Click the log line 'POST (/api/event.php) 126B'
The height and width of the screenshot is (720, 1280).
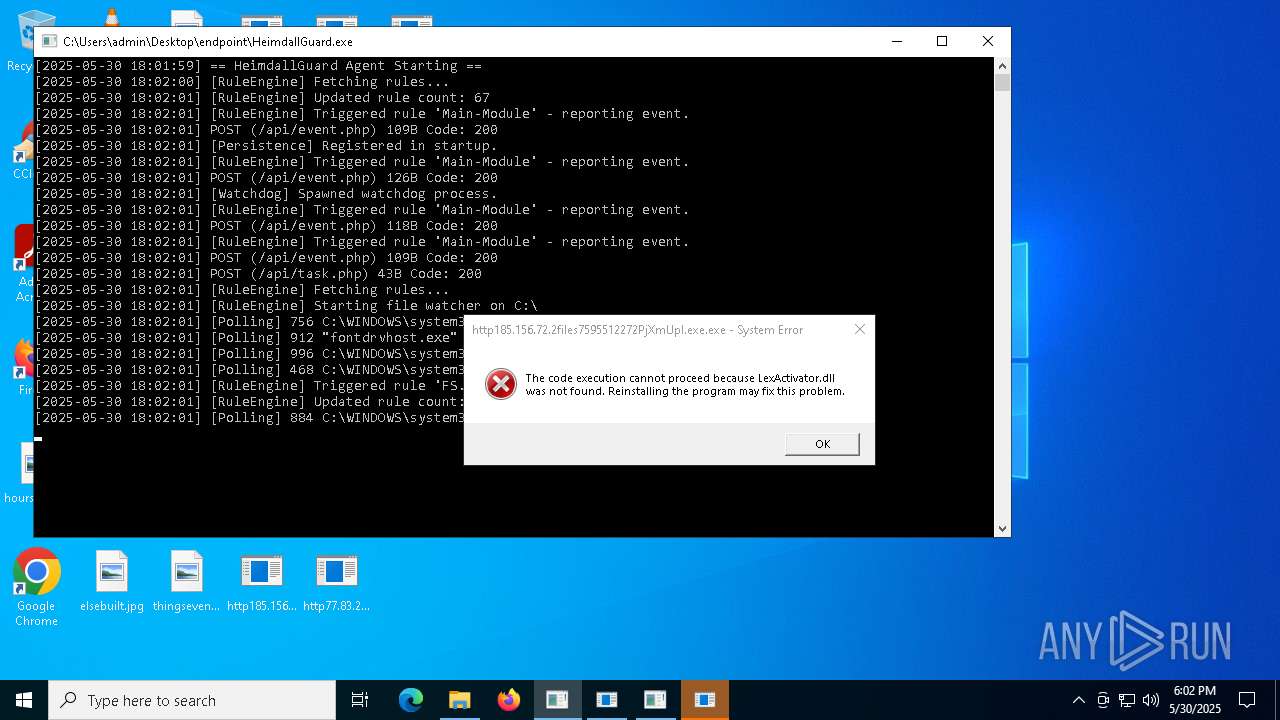pos(266,178)
